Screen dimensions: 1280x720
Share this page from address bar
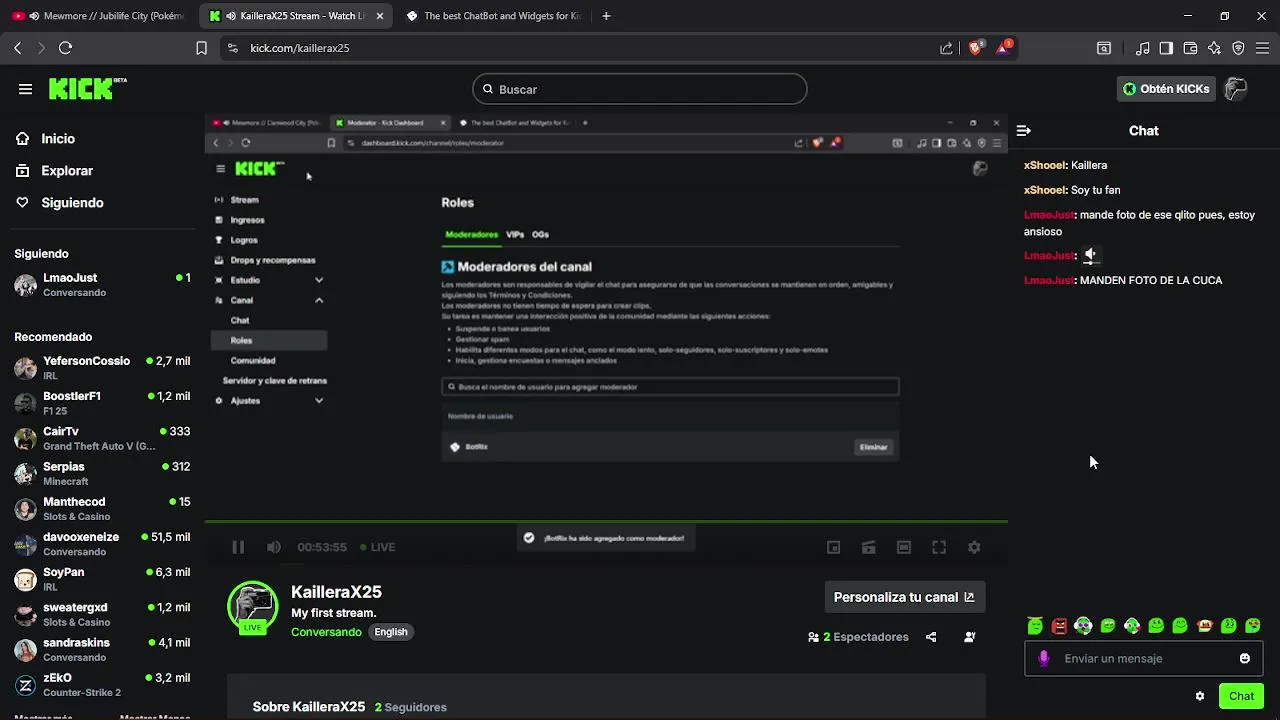[x=946, y=48]
